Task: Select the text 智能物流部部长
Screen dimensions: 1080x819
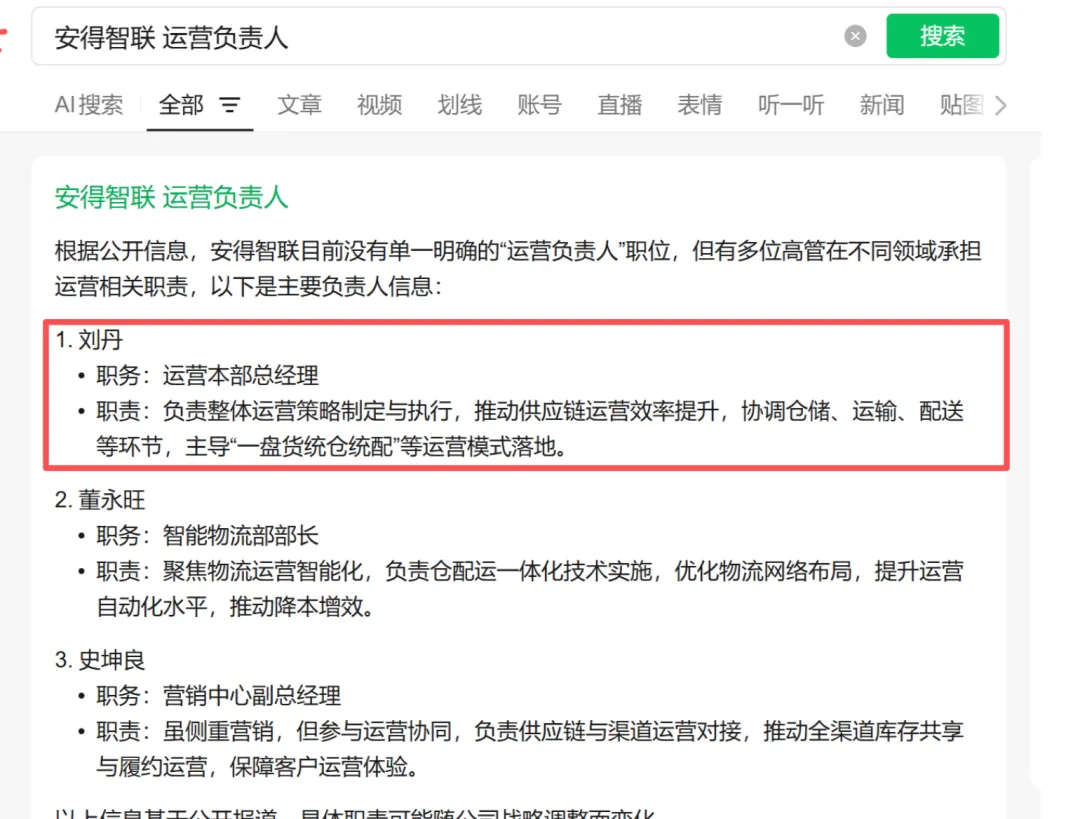Action: (x=240, y=535)
